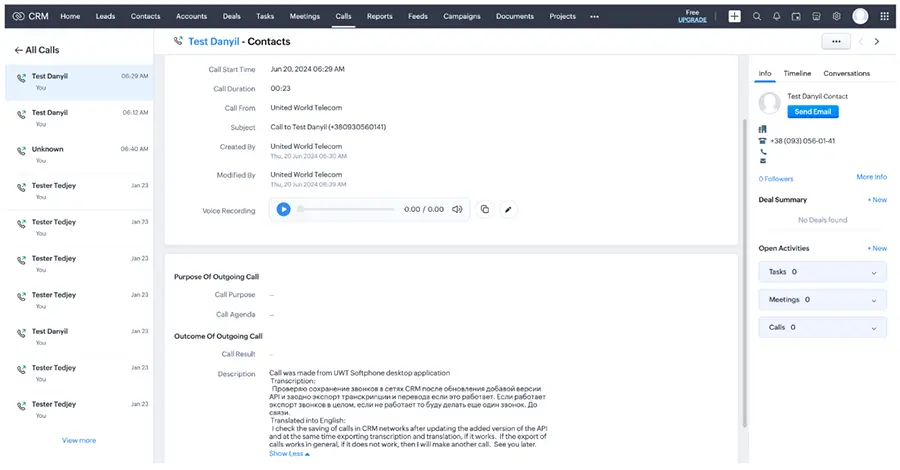900x470 pixels.
Task: Expand the Meetings 0 section
Action: pos(823,300)
